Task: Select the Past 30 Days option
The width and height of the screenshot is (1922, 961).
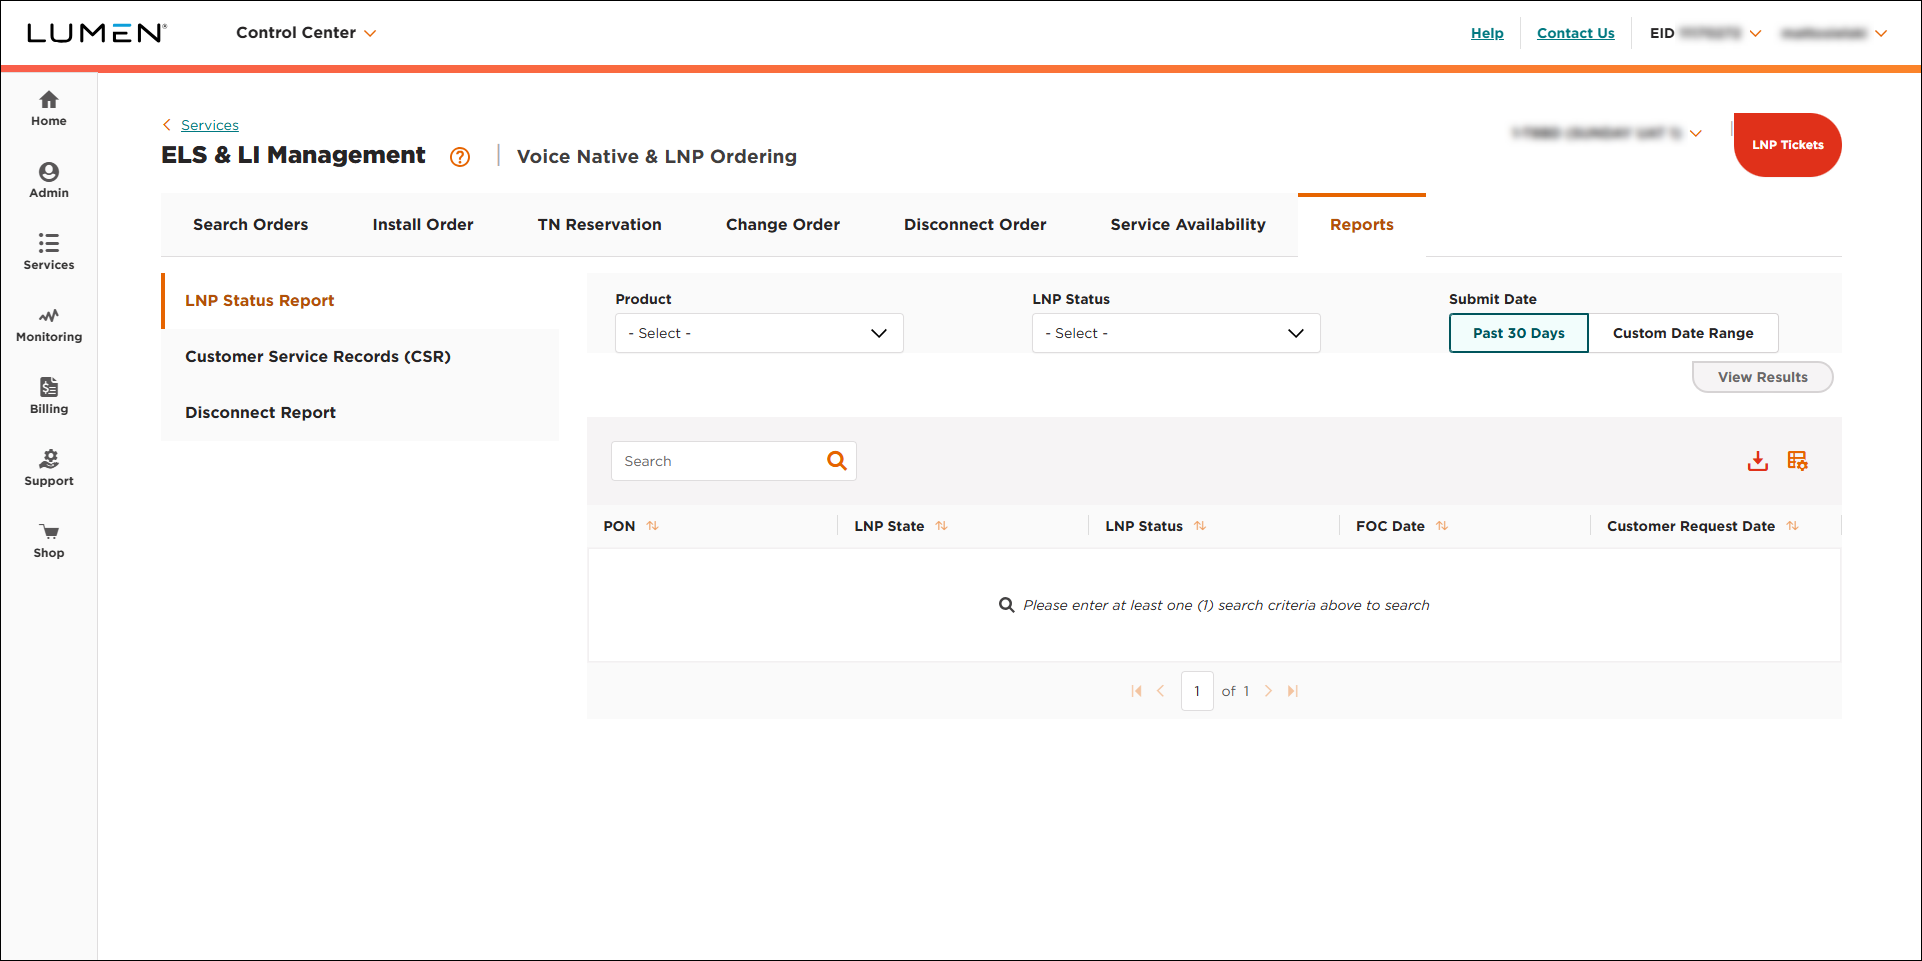Action: click(1518, 333)
